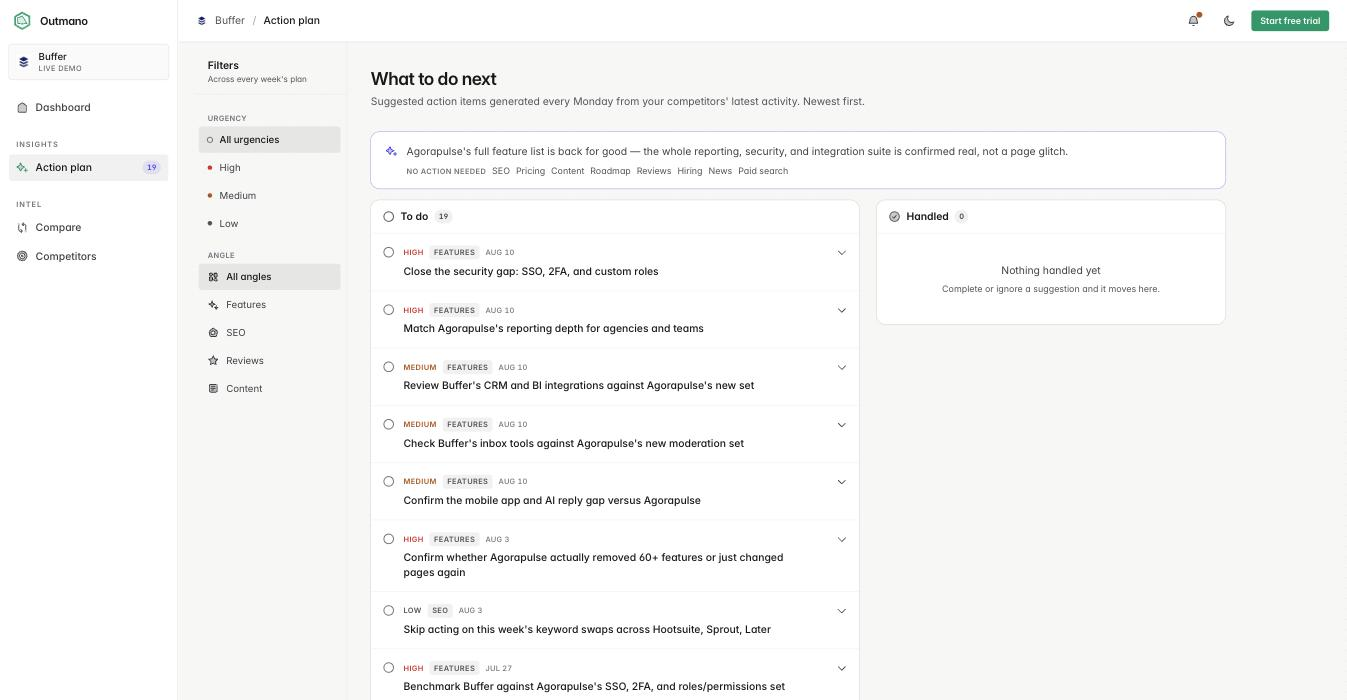The height and width of the screenshot is (700, 1347).
Task: Complete 'Confirm whether Agorapulse actually removed' item
Action: coord(389,539)
